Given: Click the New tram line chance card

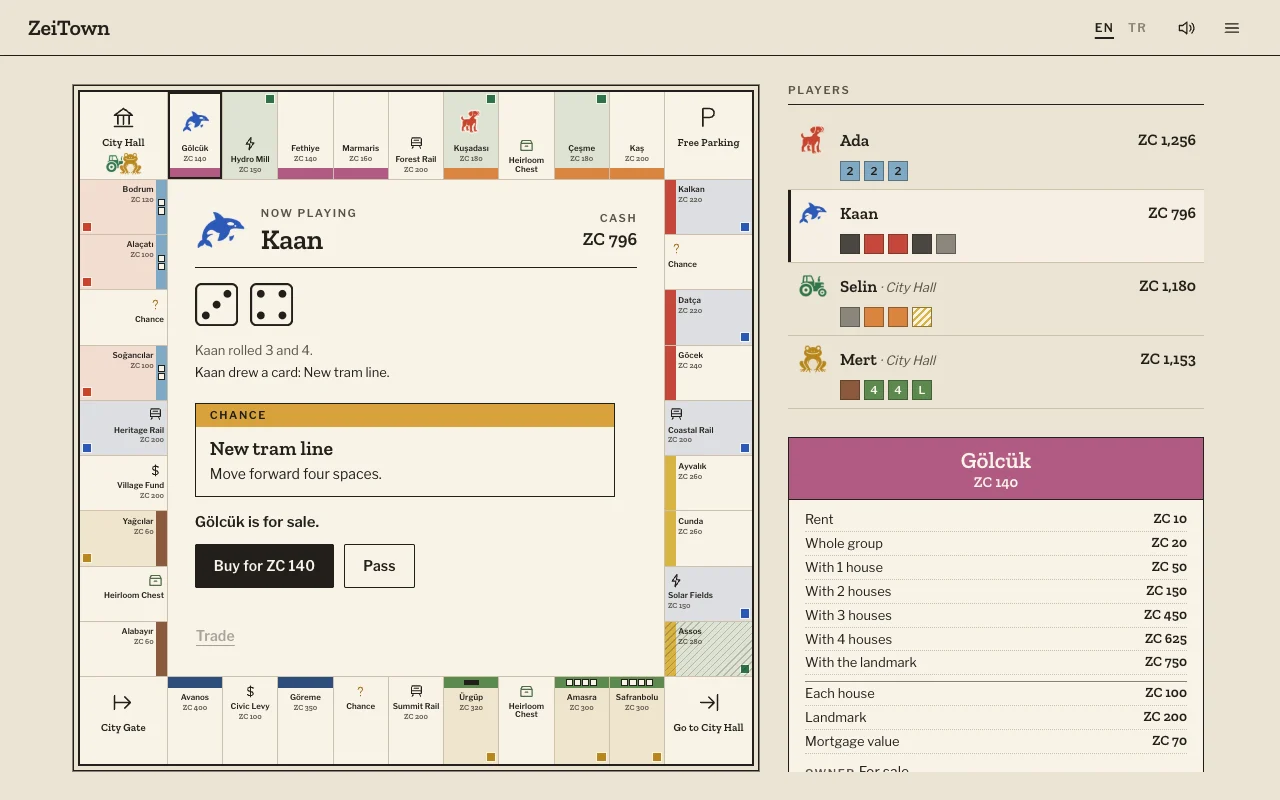Looking at the screenshot, I should point(405,450).
